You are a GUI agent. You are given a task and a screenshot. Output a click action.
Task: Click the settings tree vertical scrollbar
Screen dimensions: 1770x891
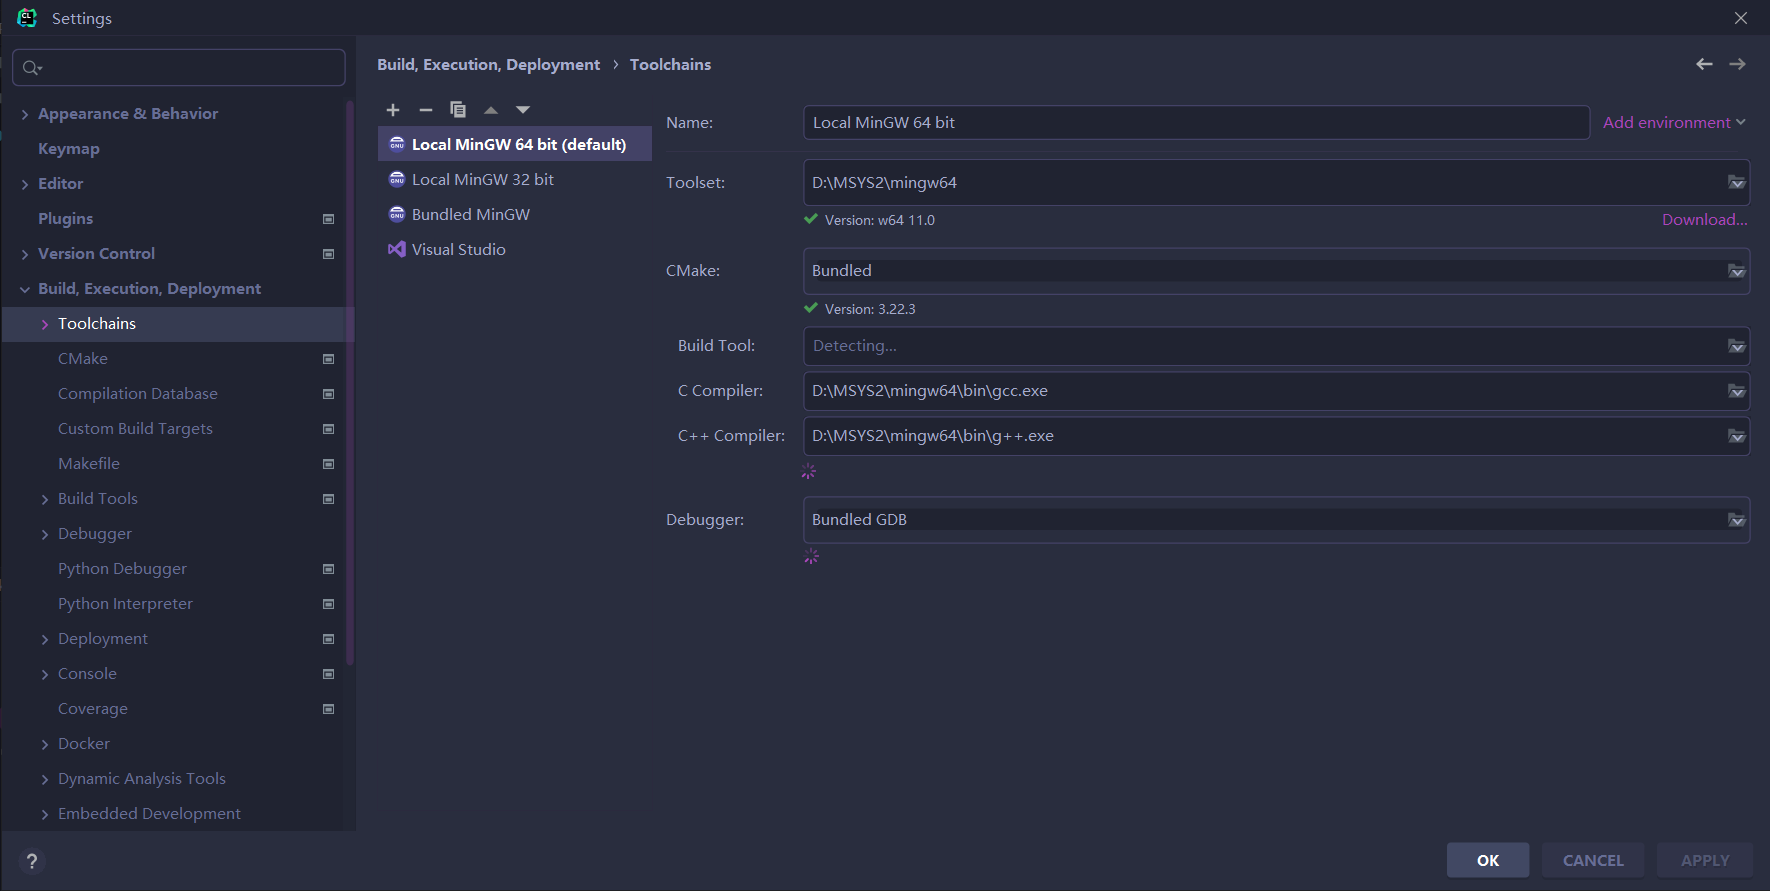(350, 382)
